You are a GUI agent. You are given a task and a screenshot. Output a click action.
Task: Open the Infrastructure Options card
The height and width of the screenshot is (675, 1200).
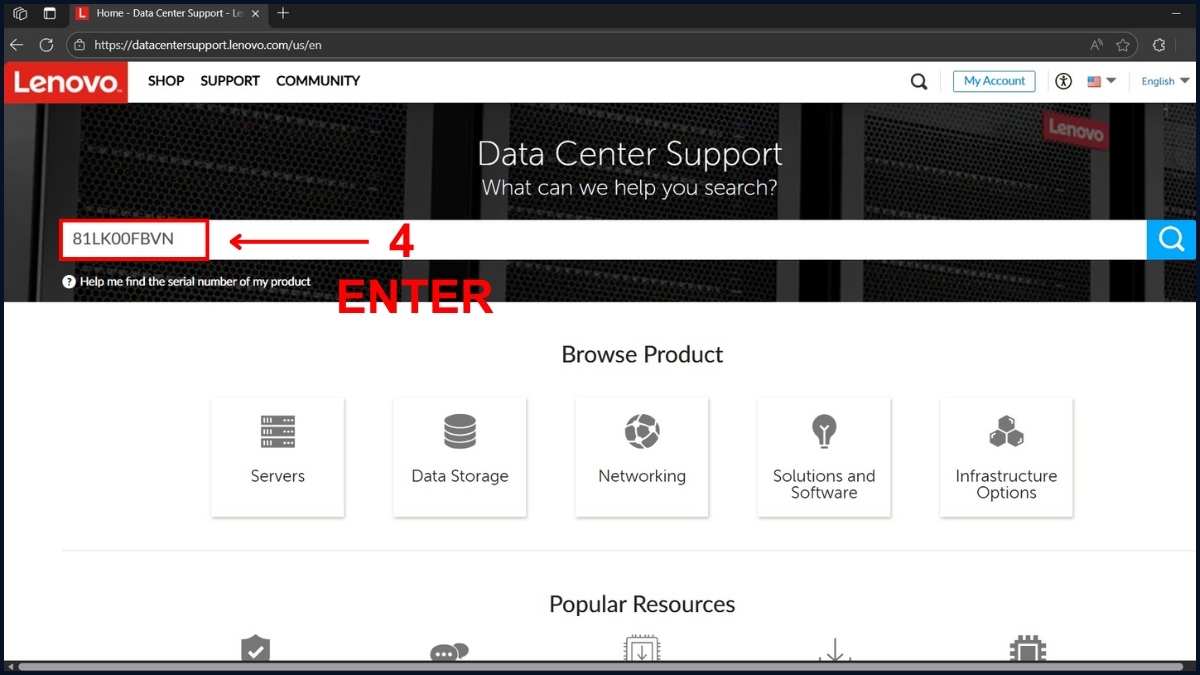(1006, 457)
